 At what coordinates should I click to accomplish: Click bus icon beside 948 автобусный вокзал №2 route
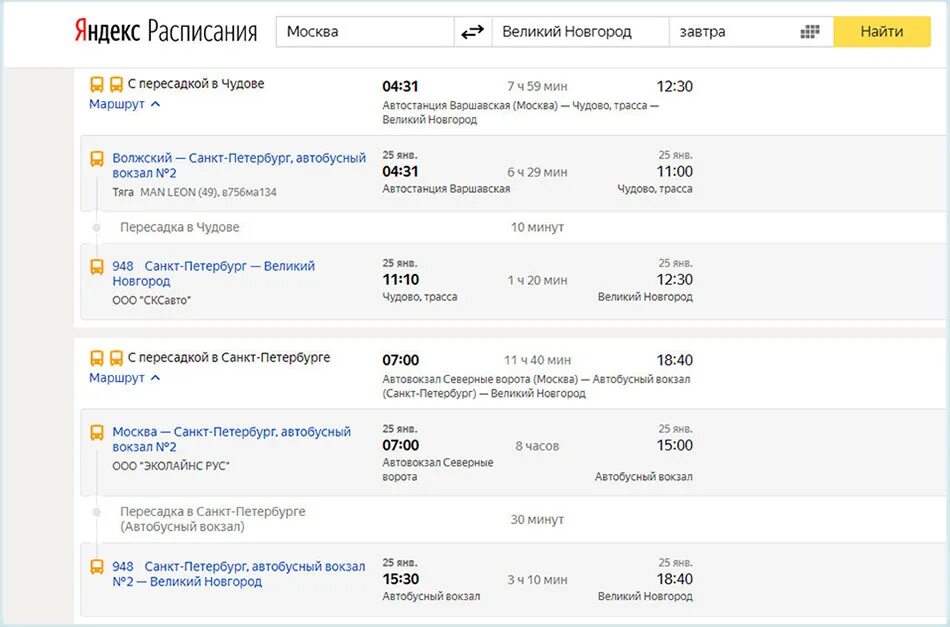97,567
